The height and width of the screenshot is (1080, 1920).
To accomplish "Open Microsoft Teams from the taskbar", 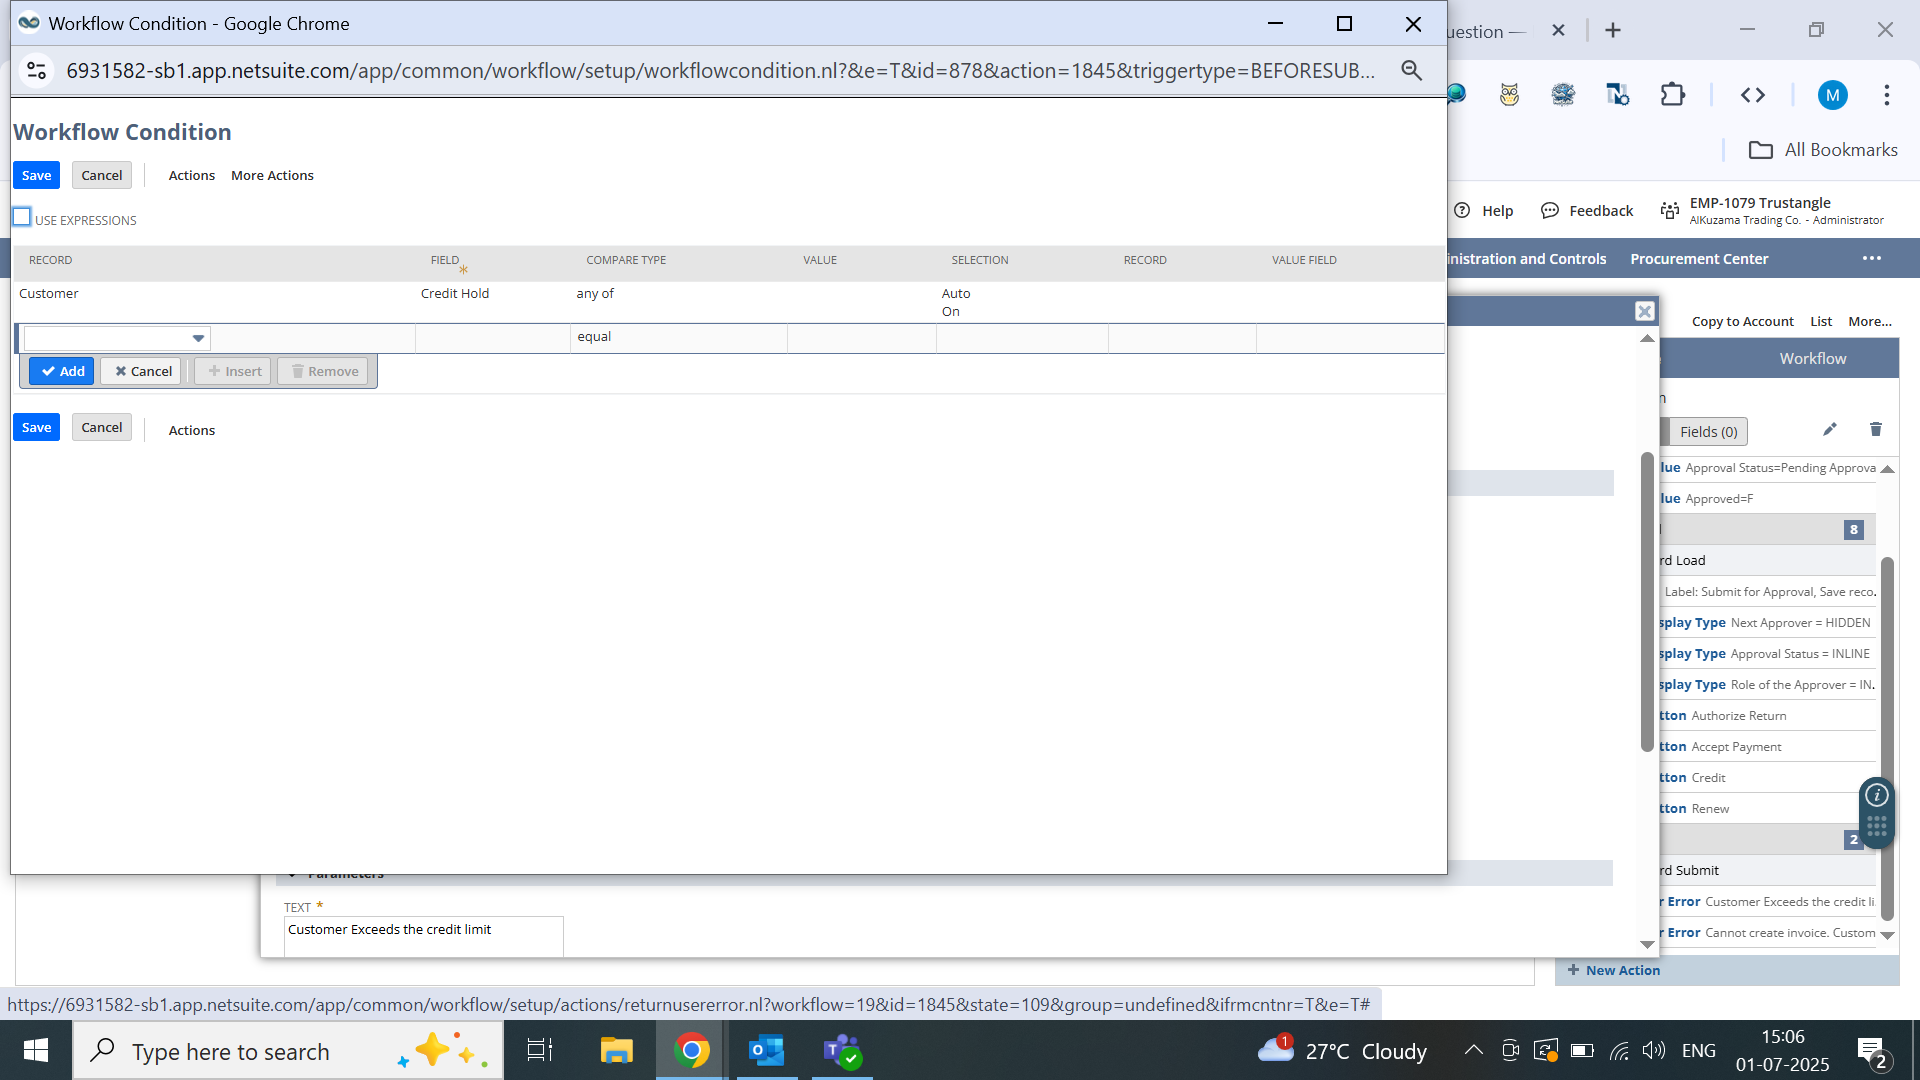I will pos(842,1050).
